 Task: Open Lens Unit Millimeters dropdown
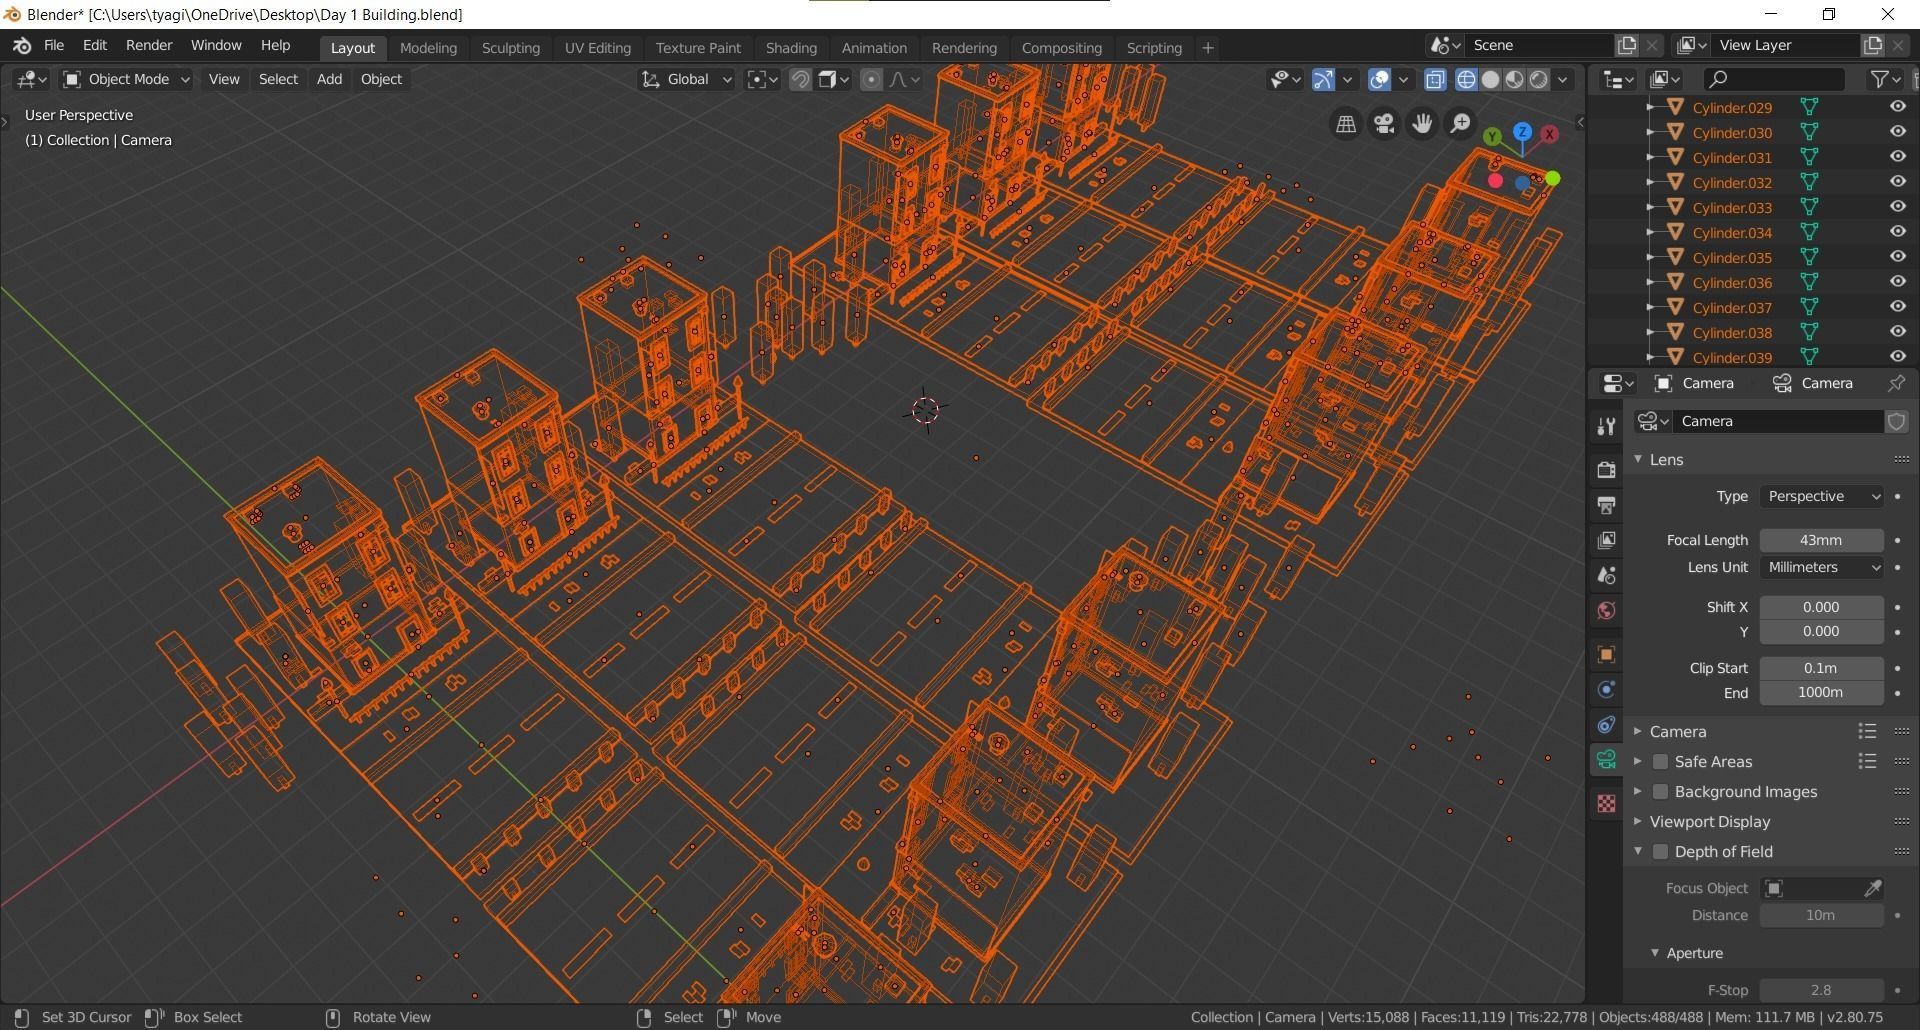[1821, 567]
